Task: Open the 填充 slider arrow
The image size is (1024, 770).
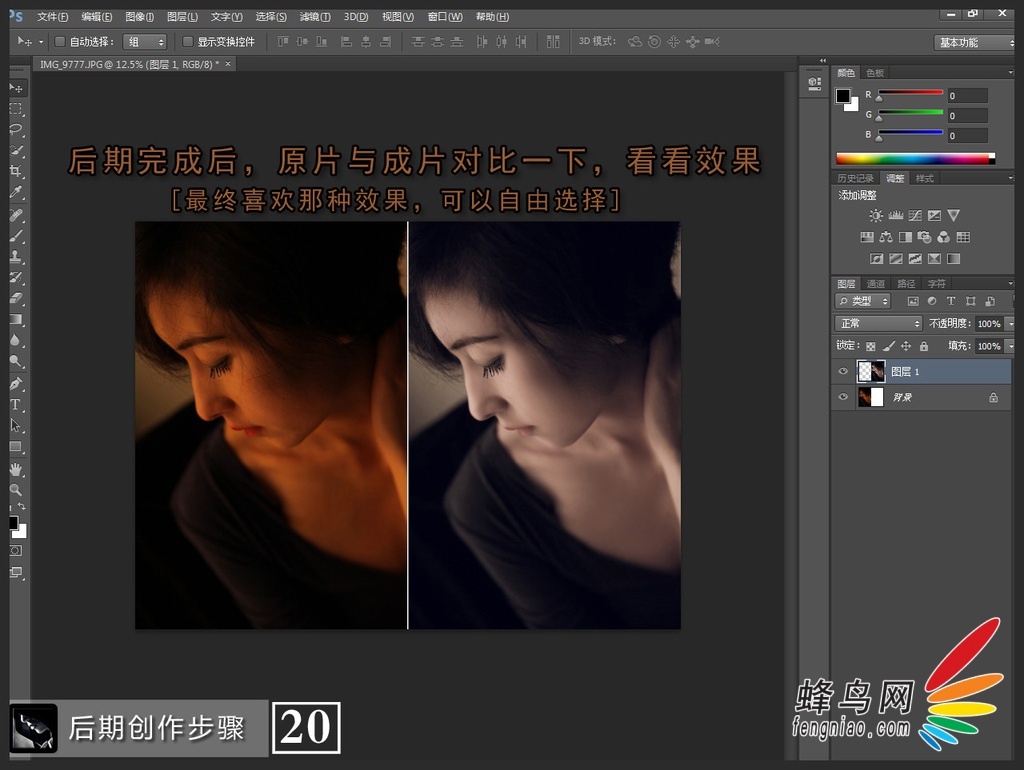Action: [1010, 346]
